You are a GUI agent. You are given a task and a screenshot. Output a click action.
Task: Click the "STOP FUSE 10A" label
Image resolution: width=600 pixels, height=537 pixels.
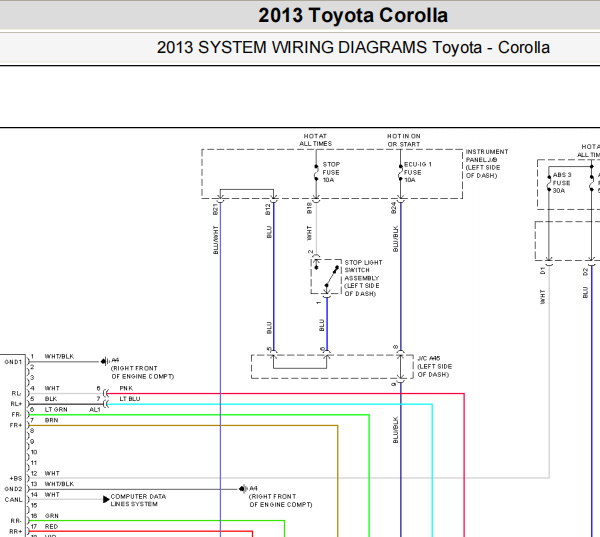coord(331,172)
